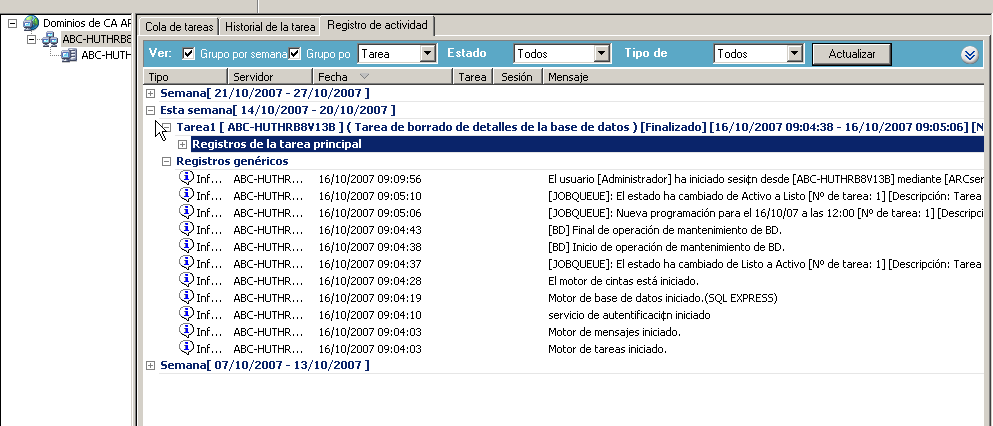The width and height of the screenshot is (993, 426).
Task: Sort by the Servidor column header
Action: 270,77
